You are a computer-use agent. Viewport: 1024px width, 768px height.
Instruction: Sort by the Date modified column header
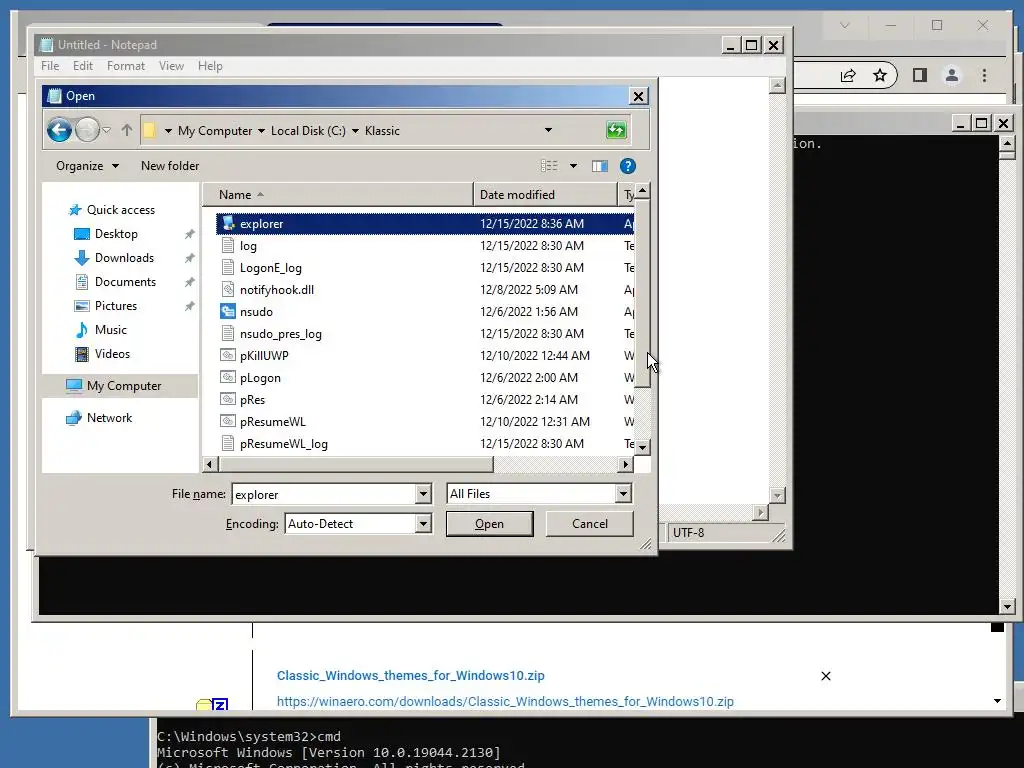545,195
